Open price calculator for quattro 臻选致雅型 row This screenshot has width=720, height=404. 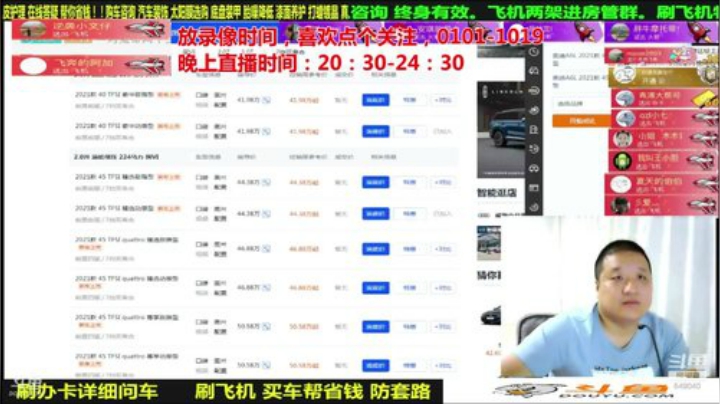pos(267,249)
